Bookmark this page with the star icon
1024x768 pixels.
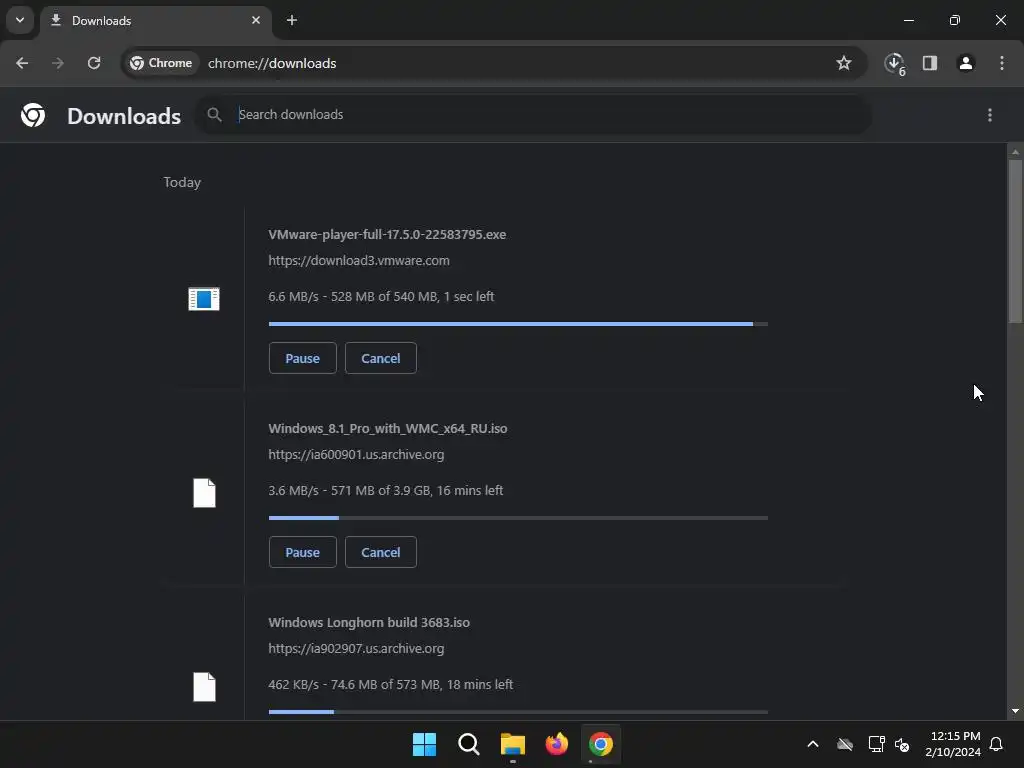point(844,63)
